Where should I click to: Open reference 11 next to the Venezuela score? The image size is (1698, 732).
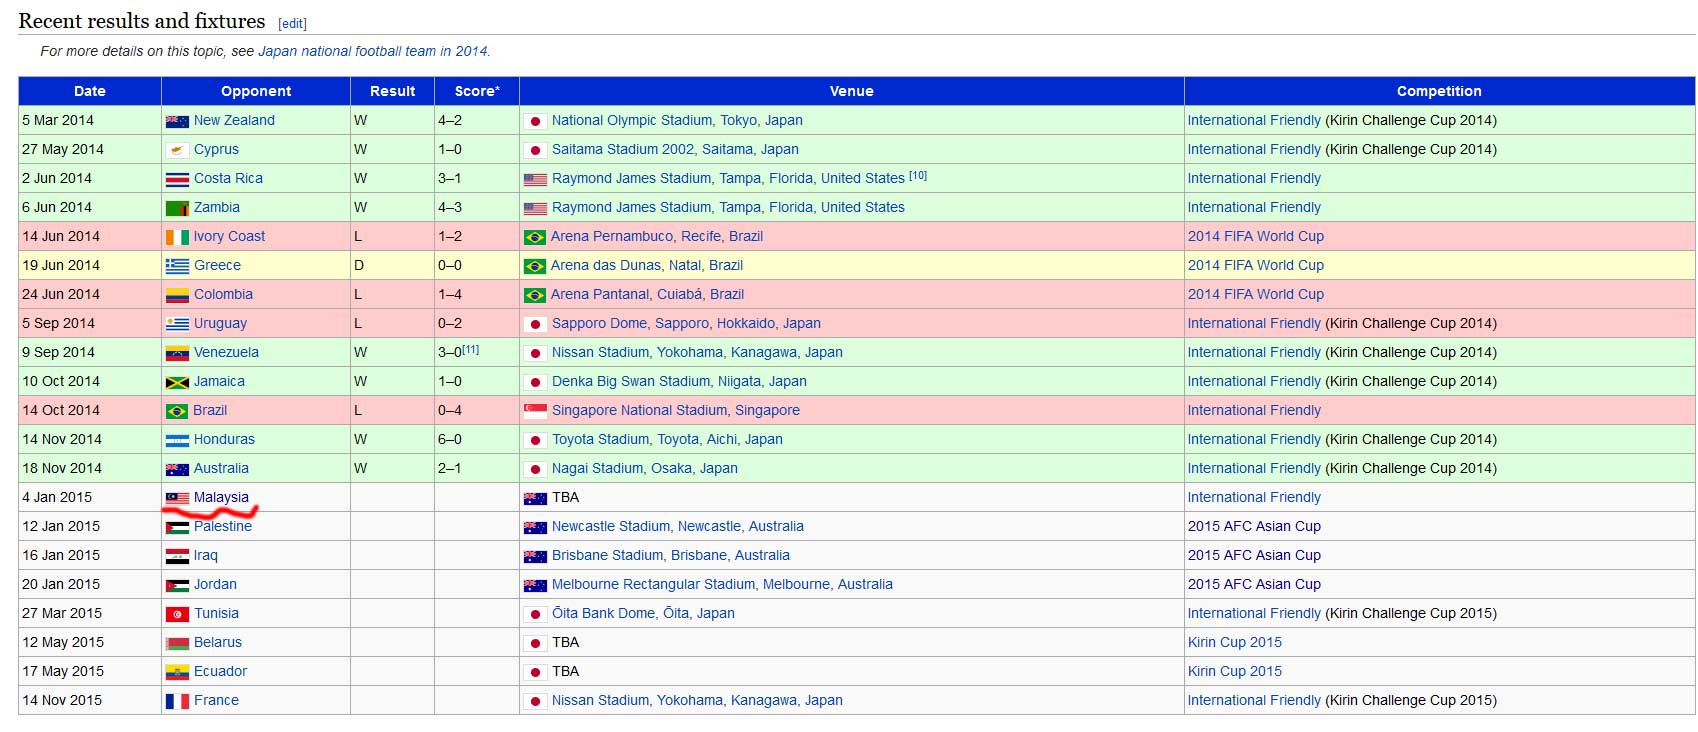(x=470, y=349)
